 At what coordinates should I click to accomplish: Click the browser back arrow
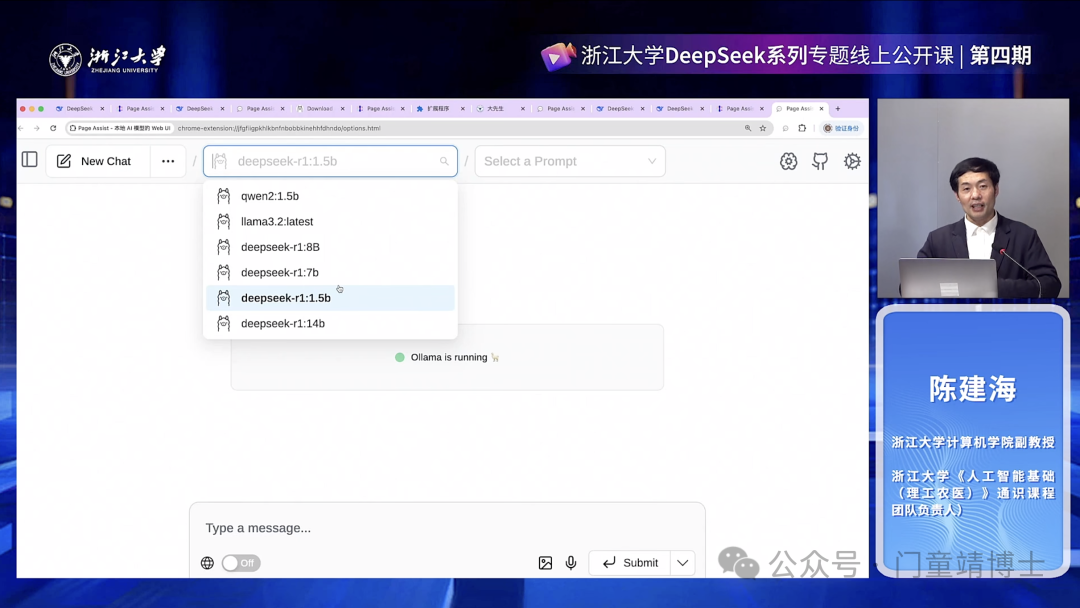[x=21, y=128]
